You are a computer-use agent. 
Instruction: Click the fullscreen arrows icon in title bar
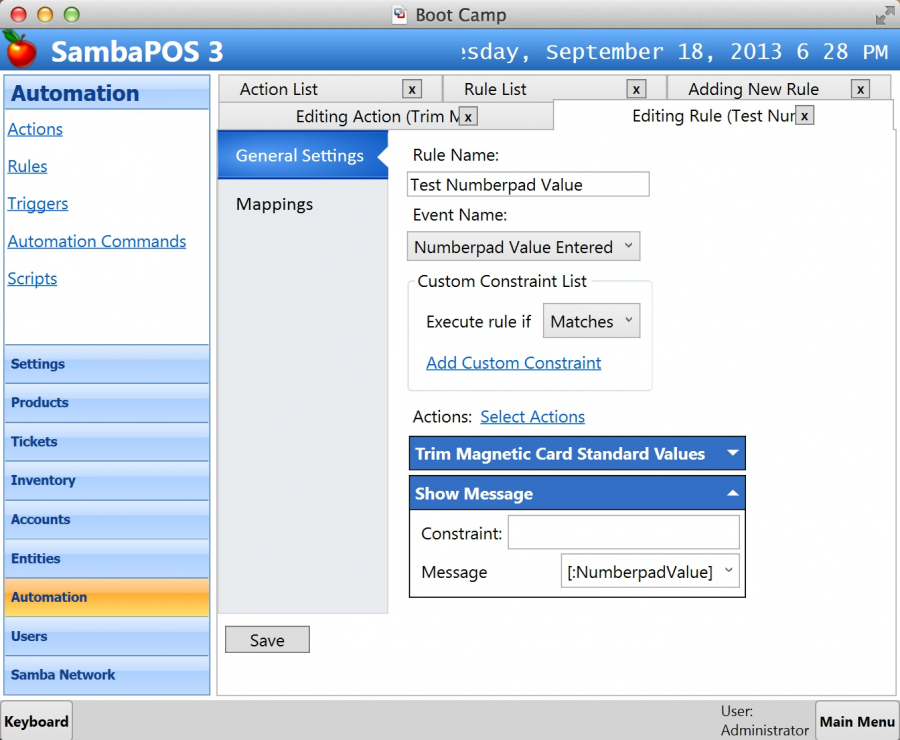(x=885, y=15)
